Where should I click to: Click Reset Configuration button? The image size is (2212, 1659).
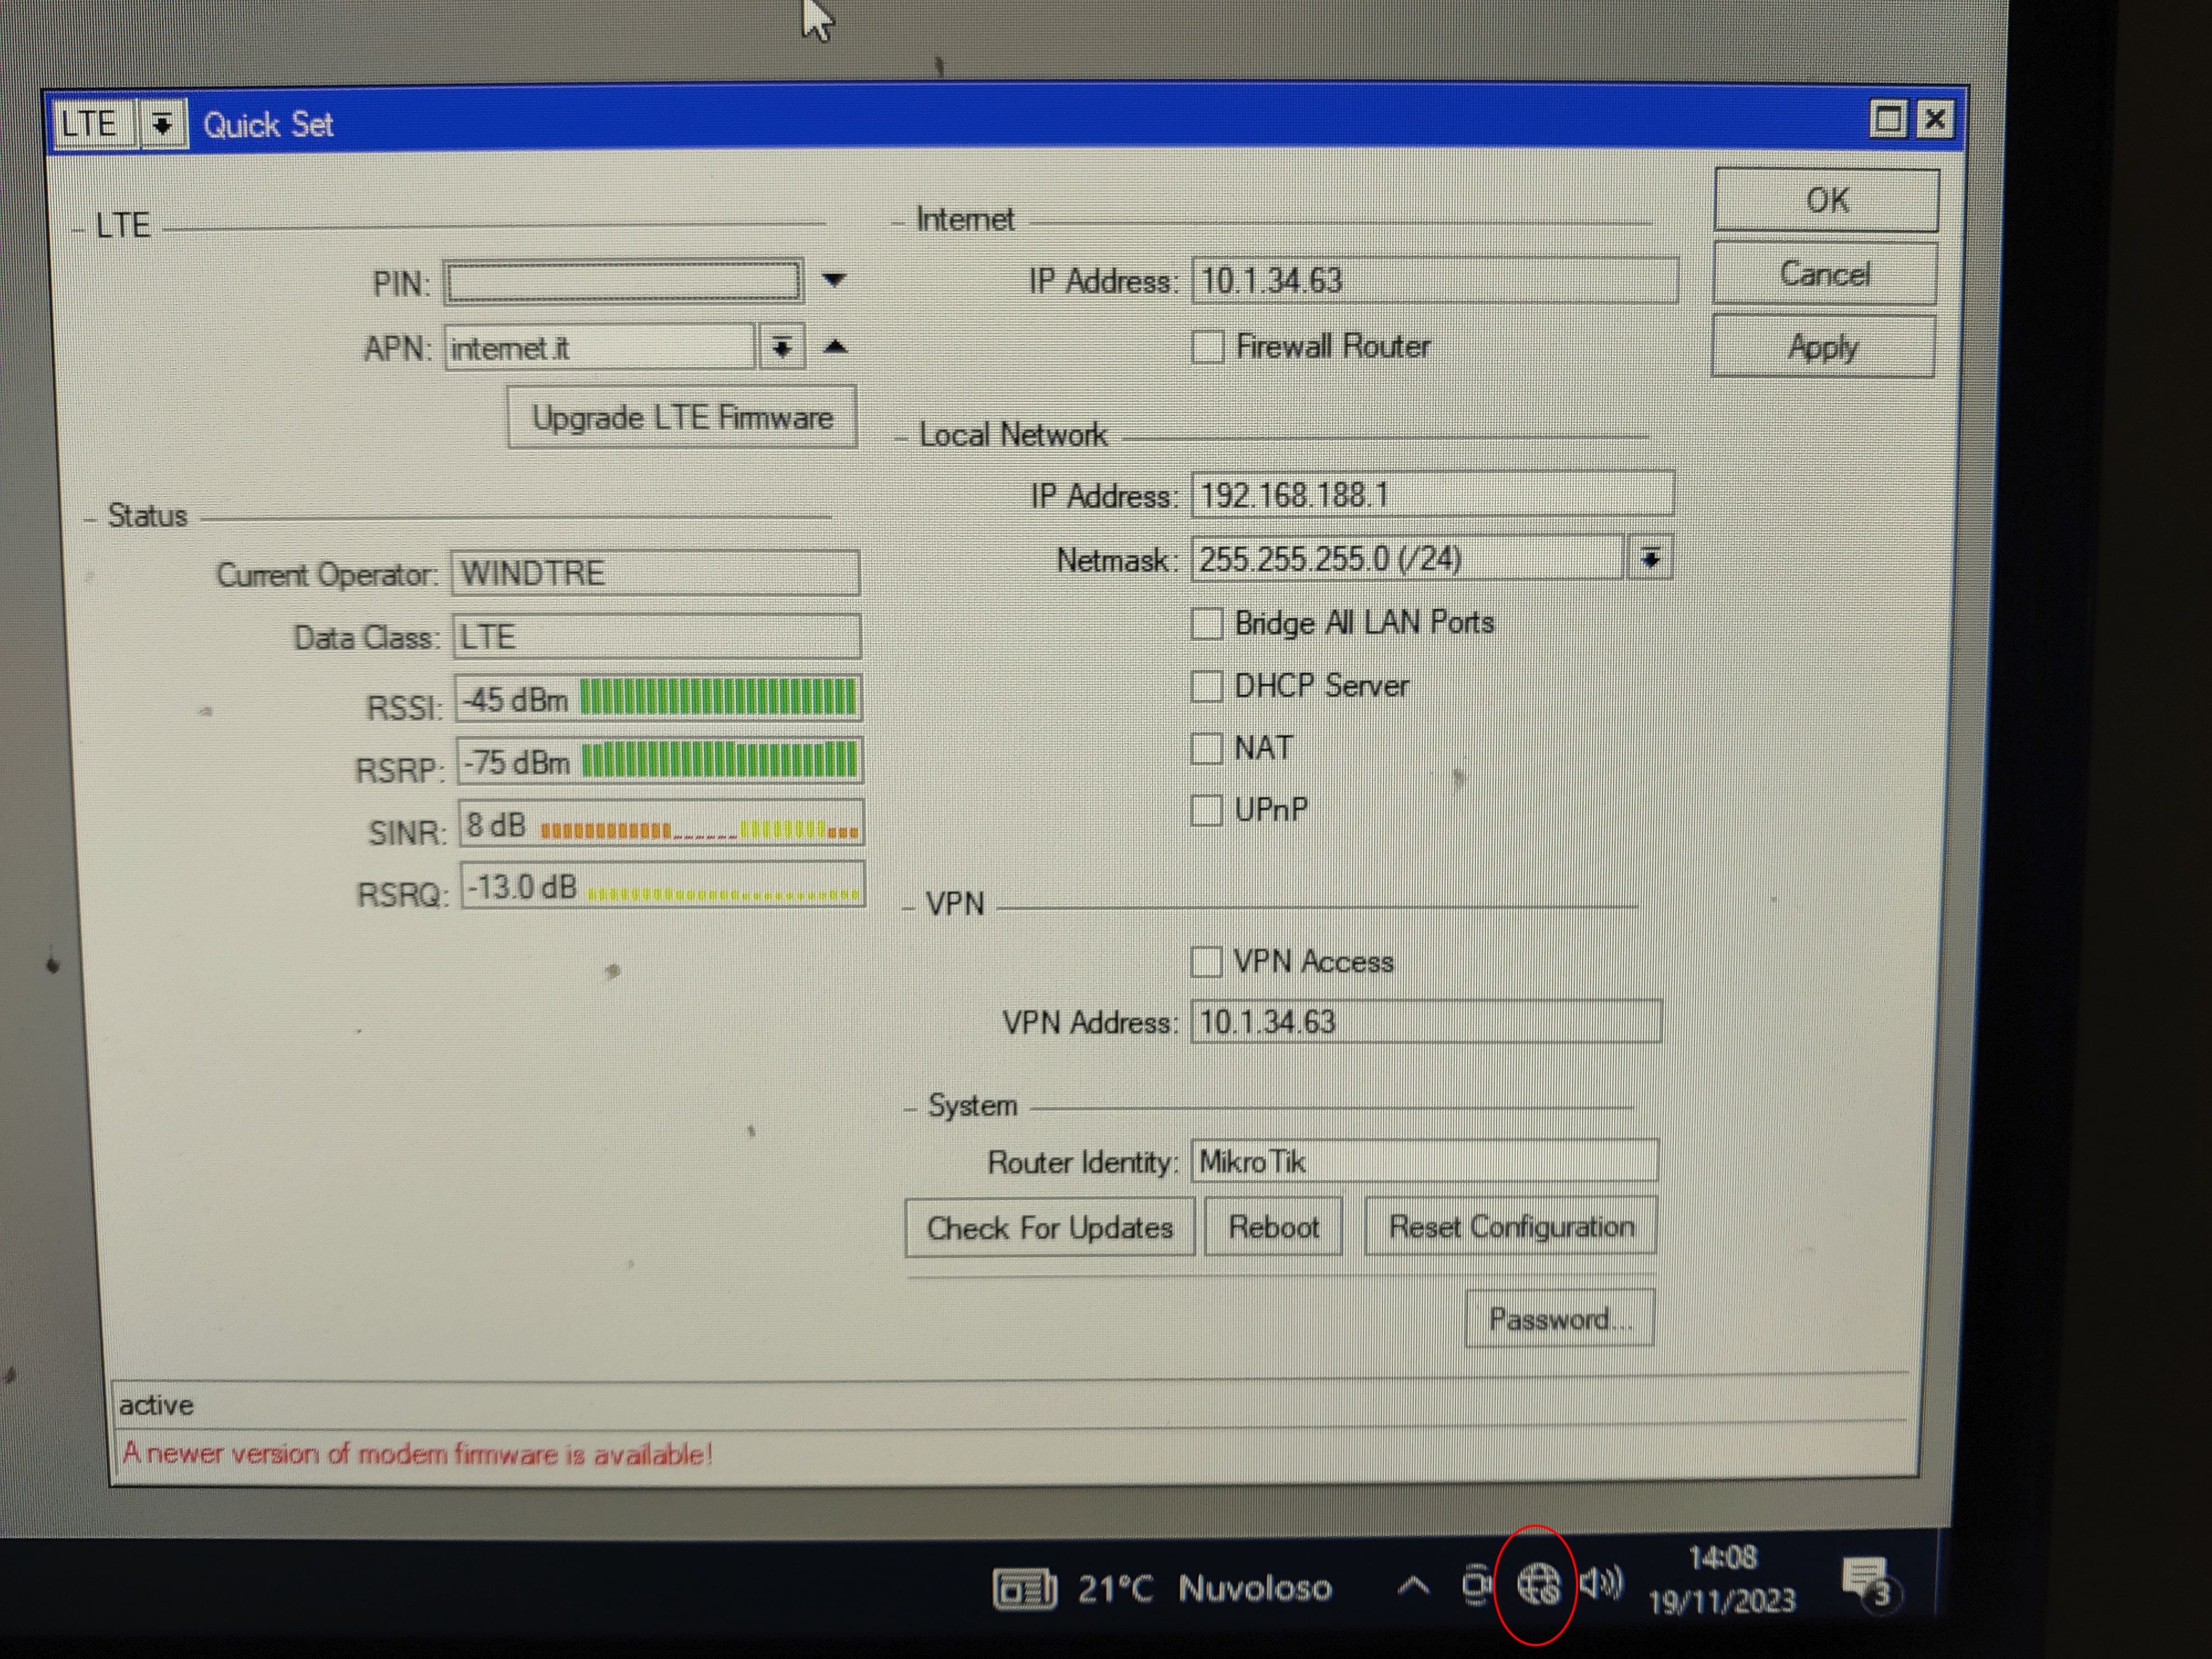[x=1511, y=1226]
